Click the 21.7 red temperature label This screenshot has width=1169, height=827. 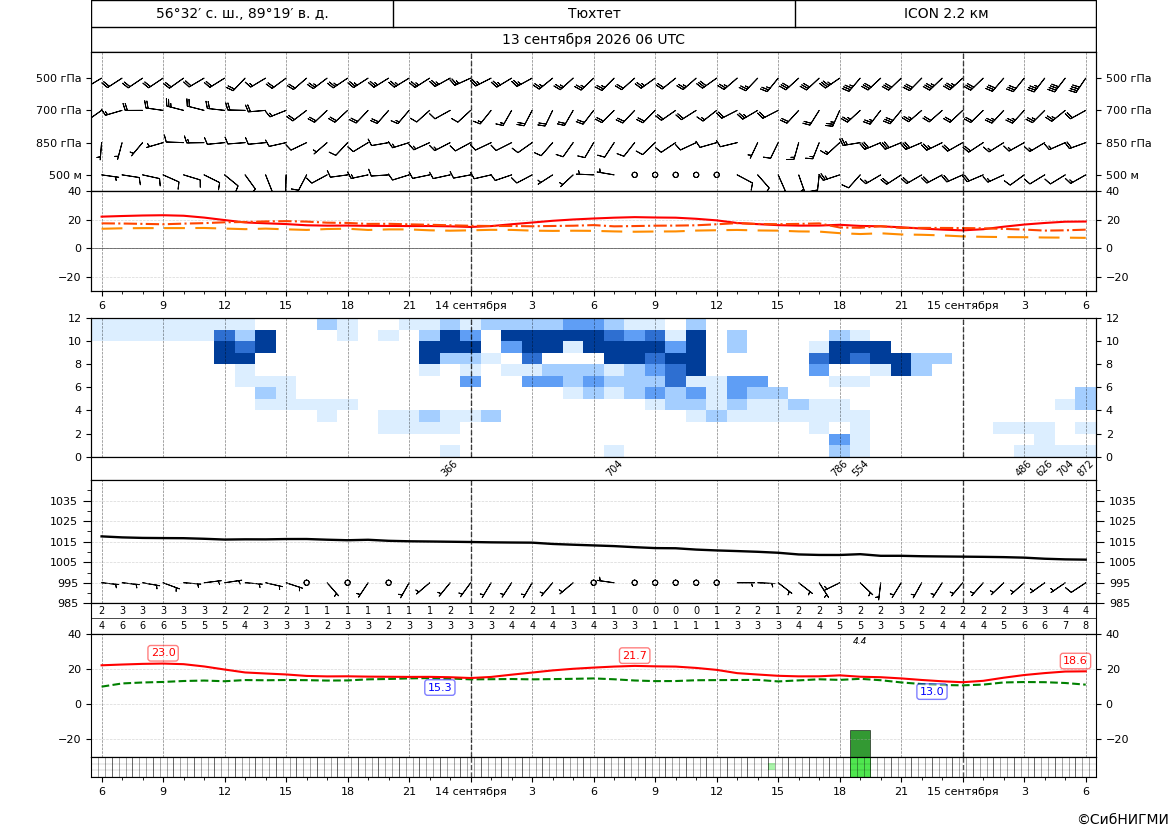click(x=634, y=655)
